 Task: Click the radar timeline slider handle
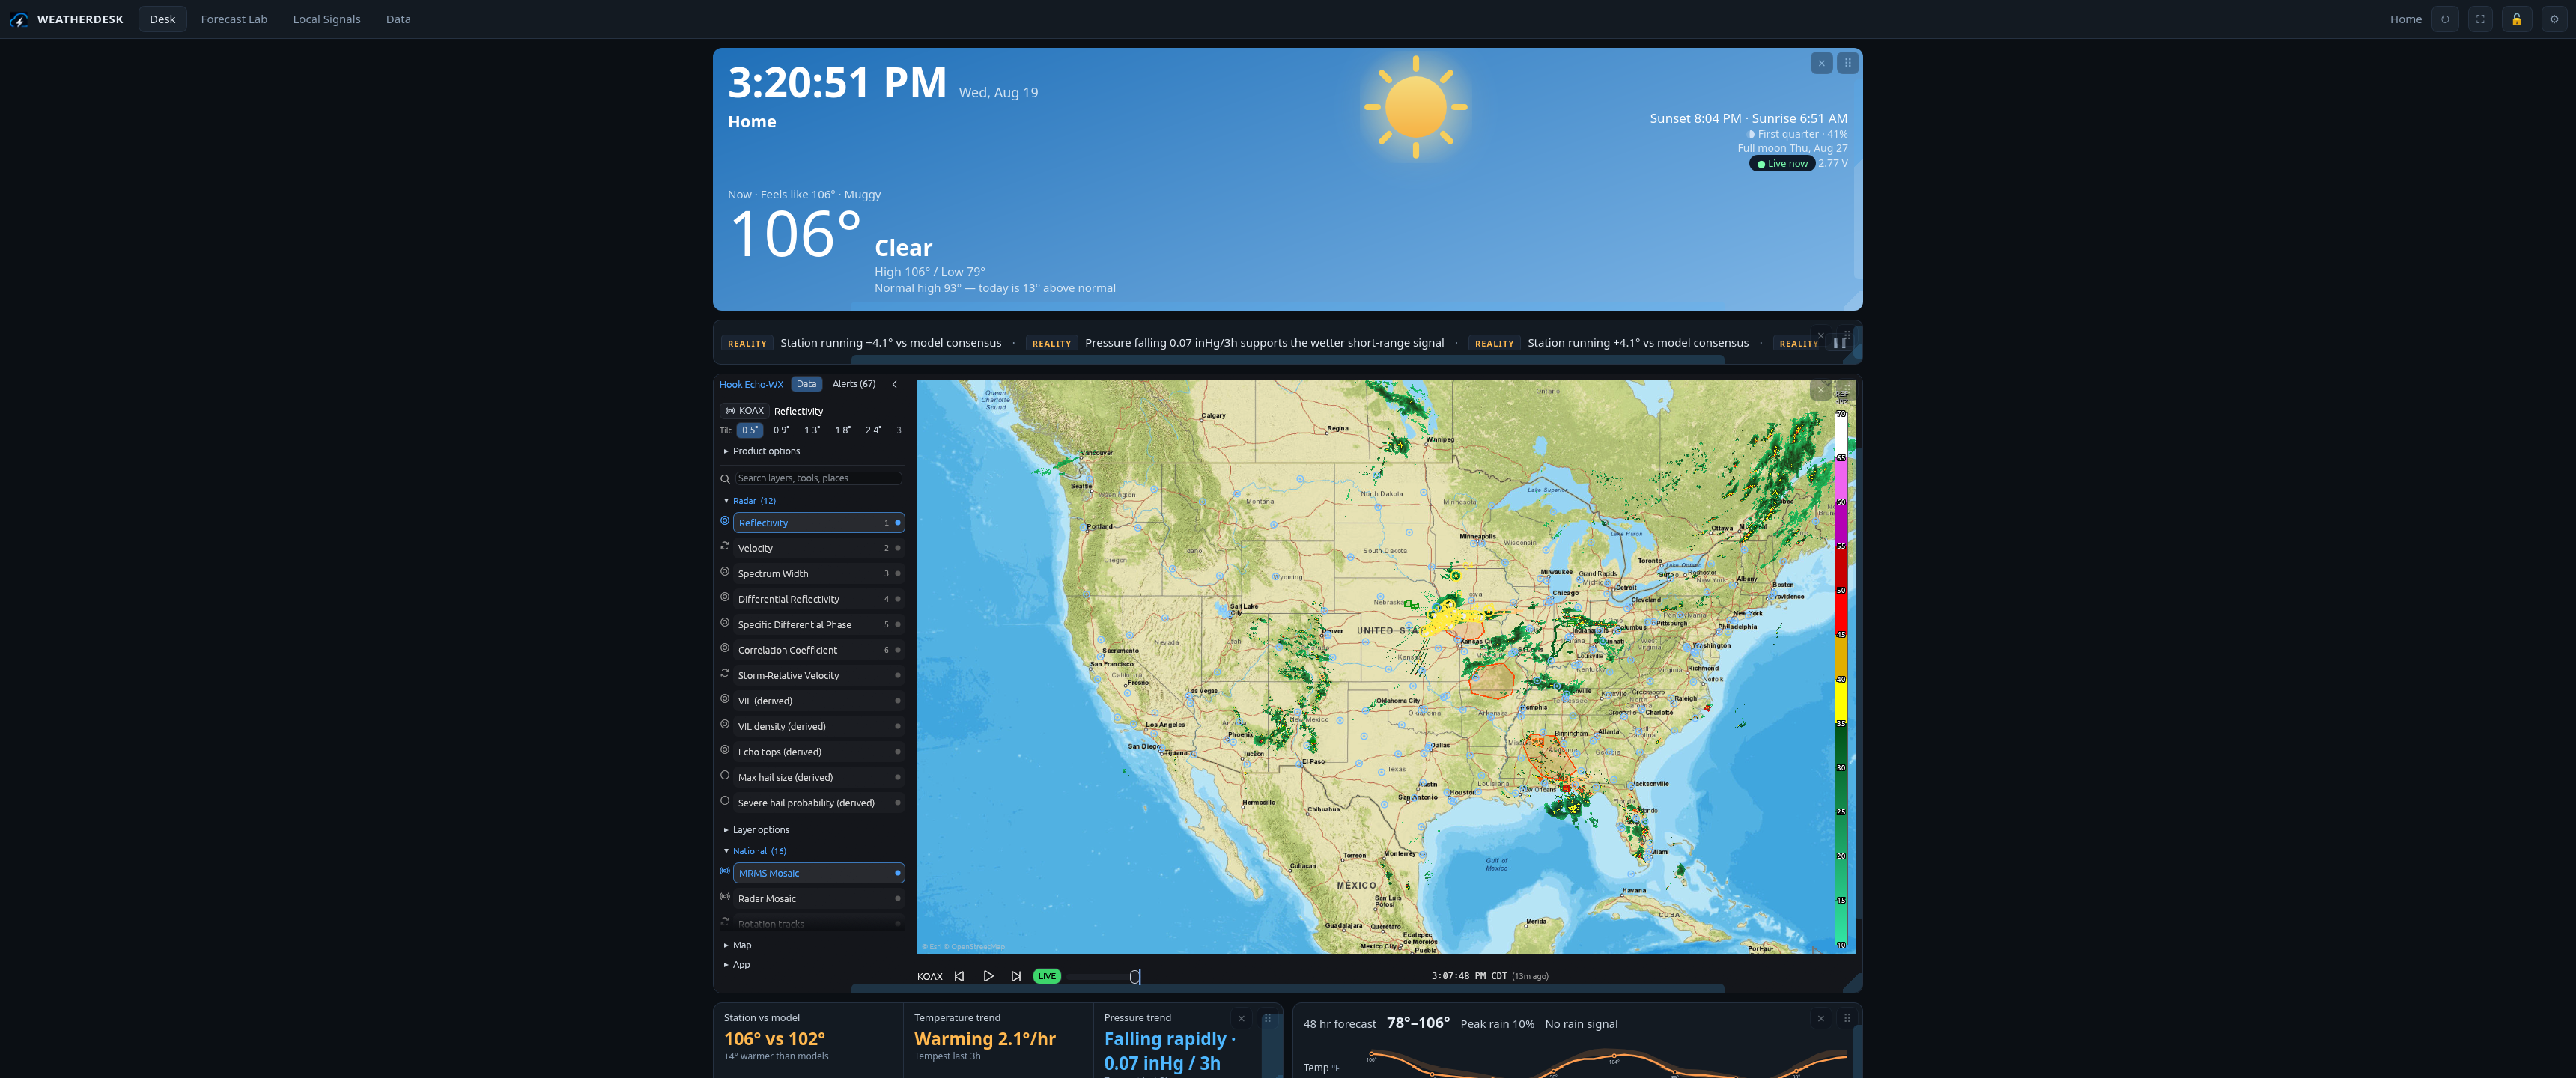point(1135,977)
